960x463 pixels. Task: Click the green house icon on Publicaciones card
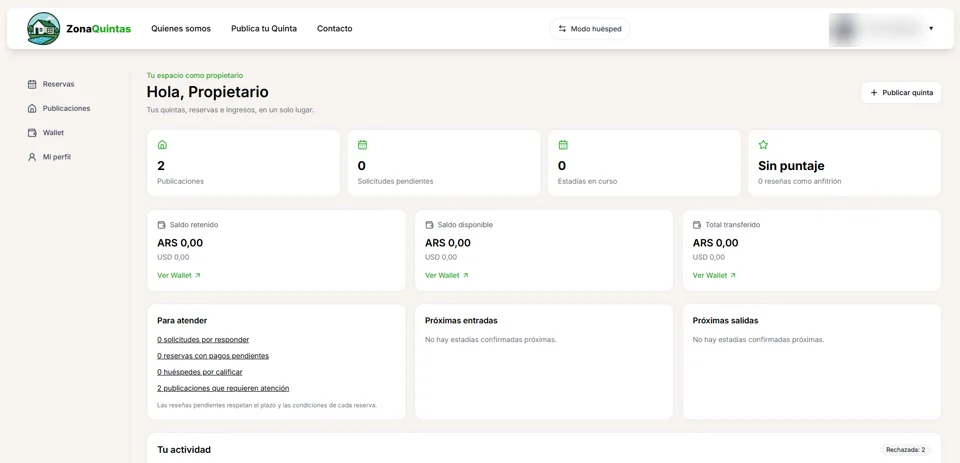(x=162, y=145)
